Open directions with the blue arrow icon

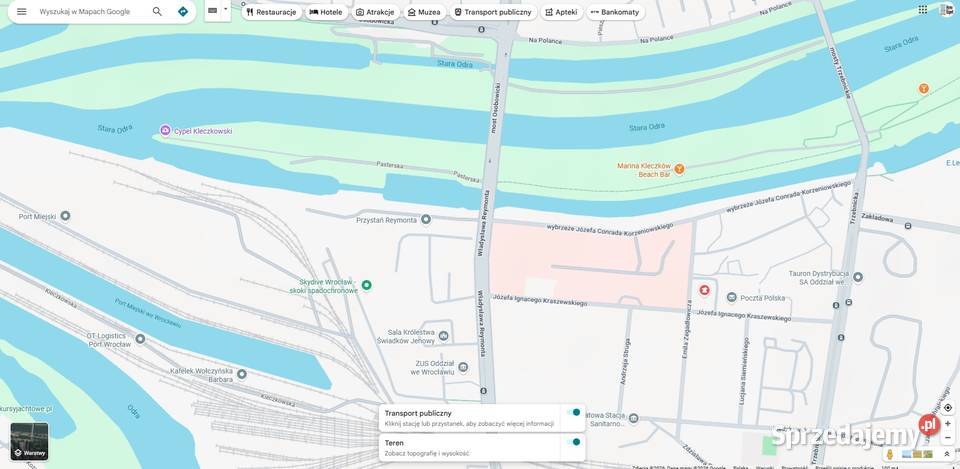coord(182,12)
